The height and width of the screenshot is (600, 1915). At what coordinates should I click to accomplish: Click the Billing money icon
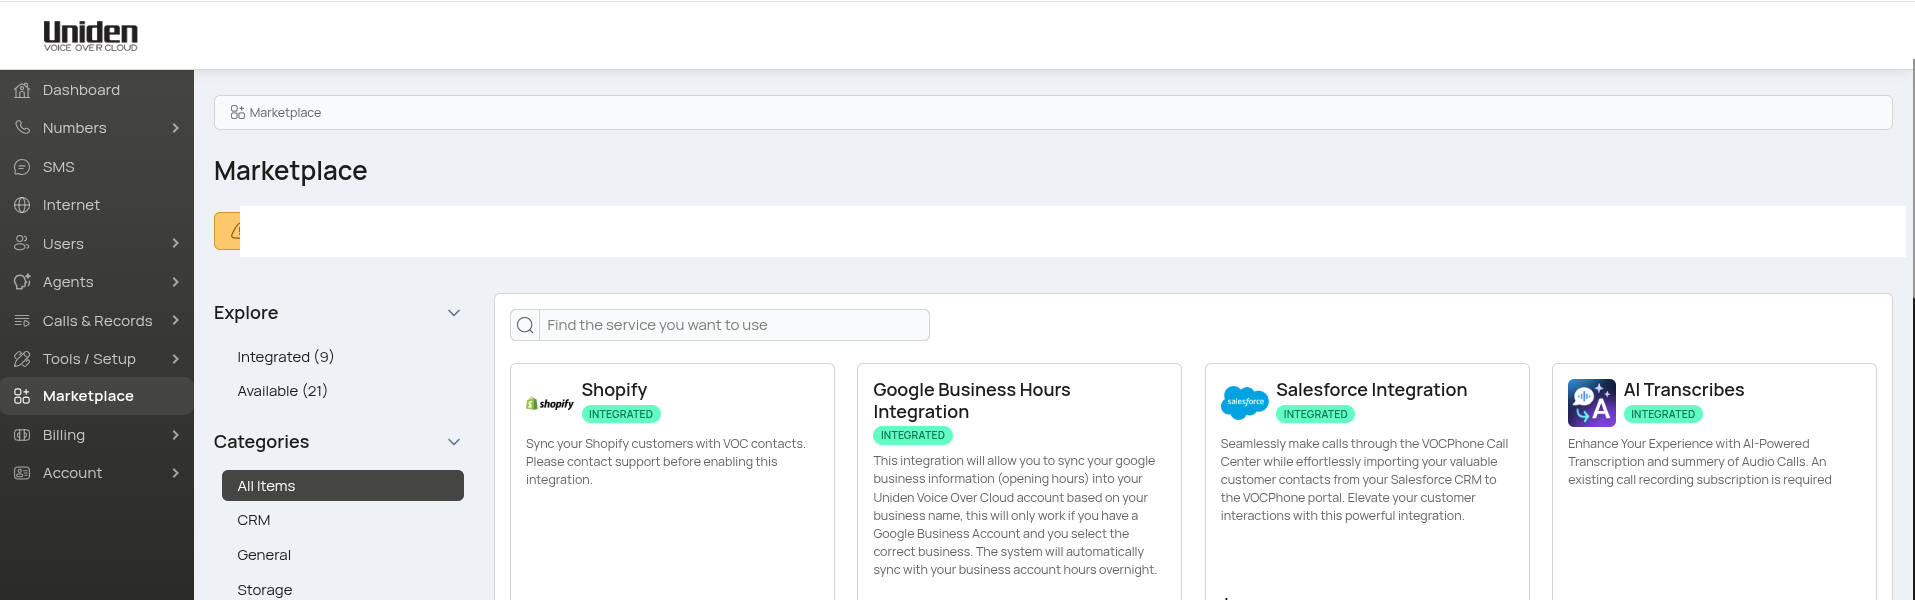[22, 435]
